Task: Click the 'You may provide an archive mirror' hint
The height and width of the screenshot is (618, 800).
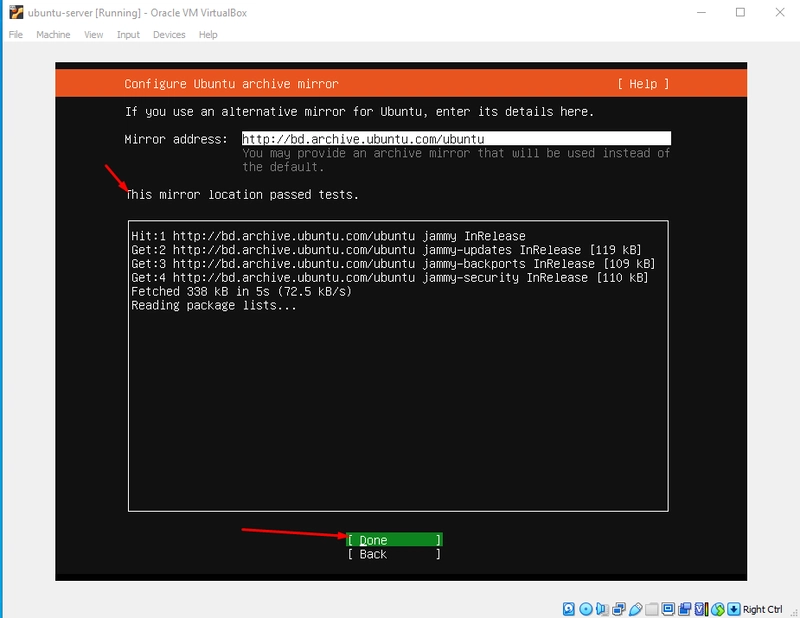Action: tap(456, 160)
